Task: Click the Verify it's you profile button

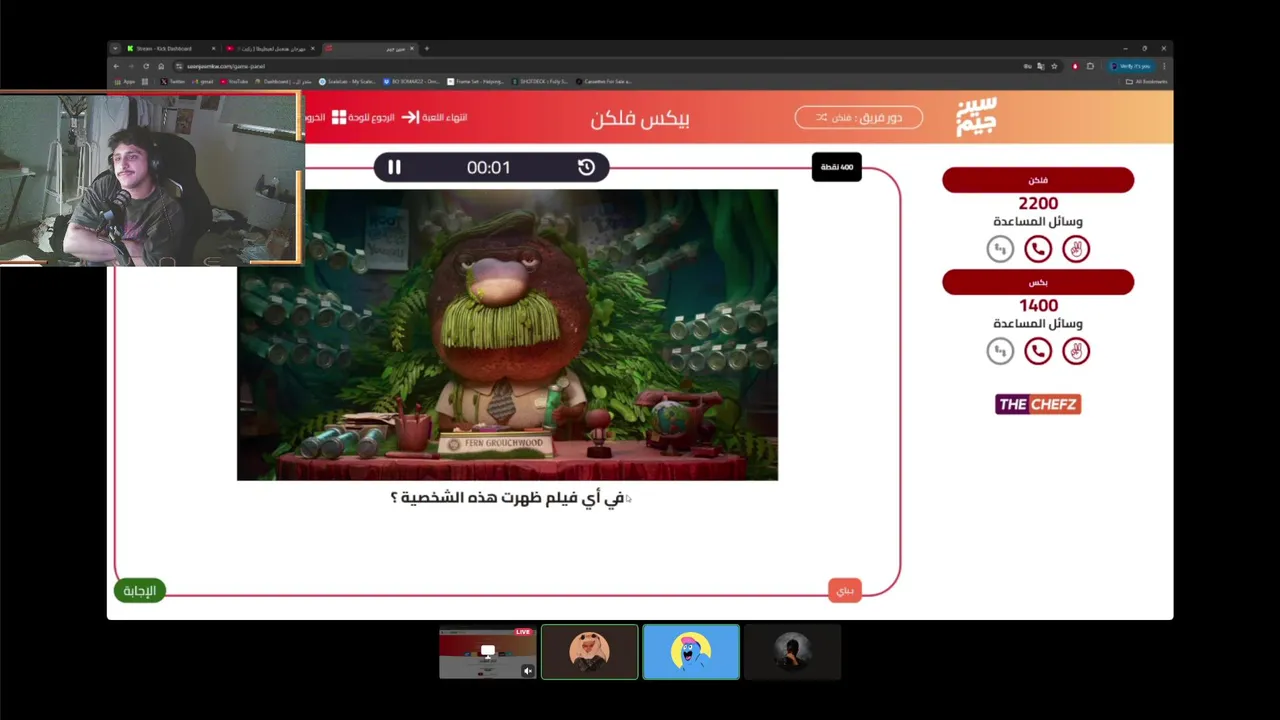Action: [x=1130, y=66]
